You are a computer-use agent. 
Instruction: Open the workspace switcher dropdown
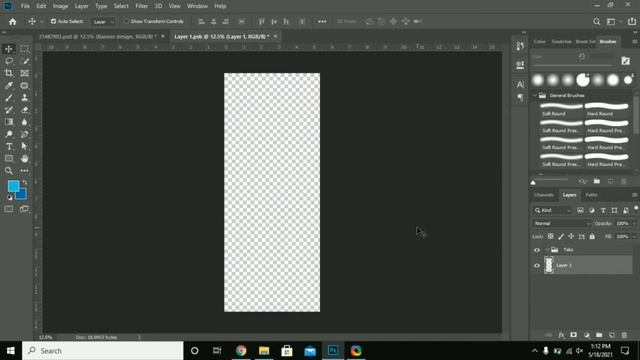tap(613, 22)
